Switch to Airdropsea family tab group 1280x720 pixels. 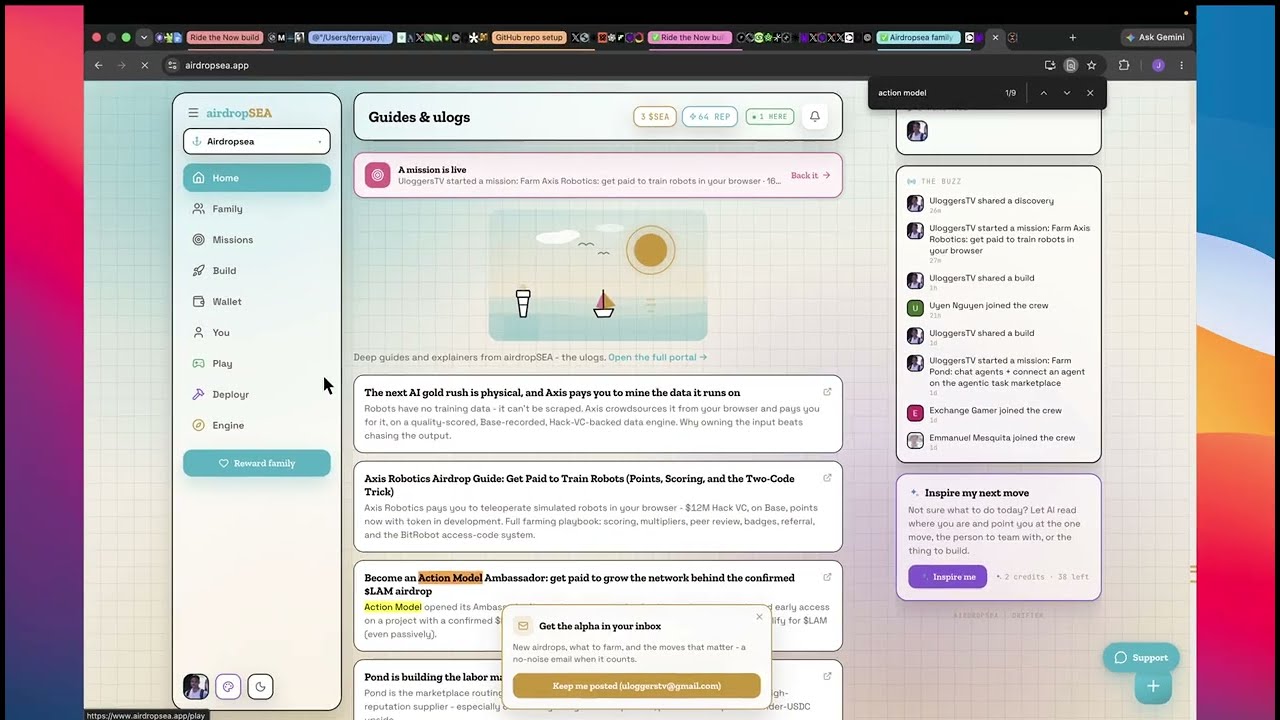click(x=918, y=38)
